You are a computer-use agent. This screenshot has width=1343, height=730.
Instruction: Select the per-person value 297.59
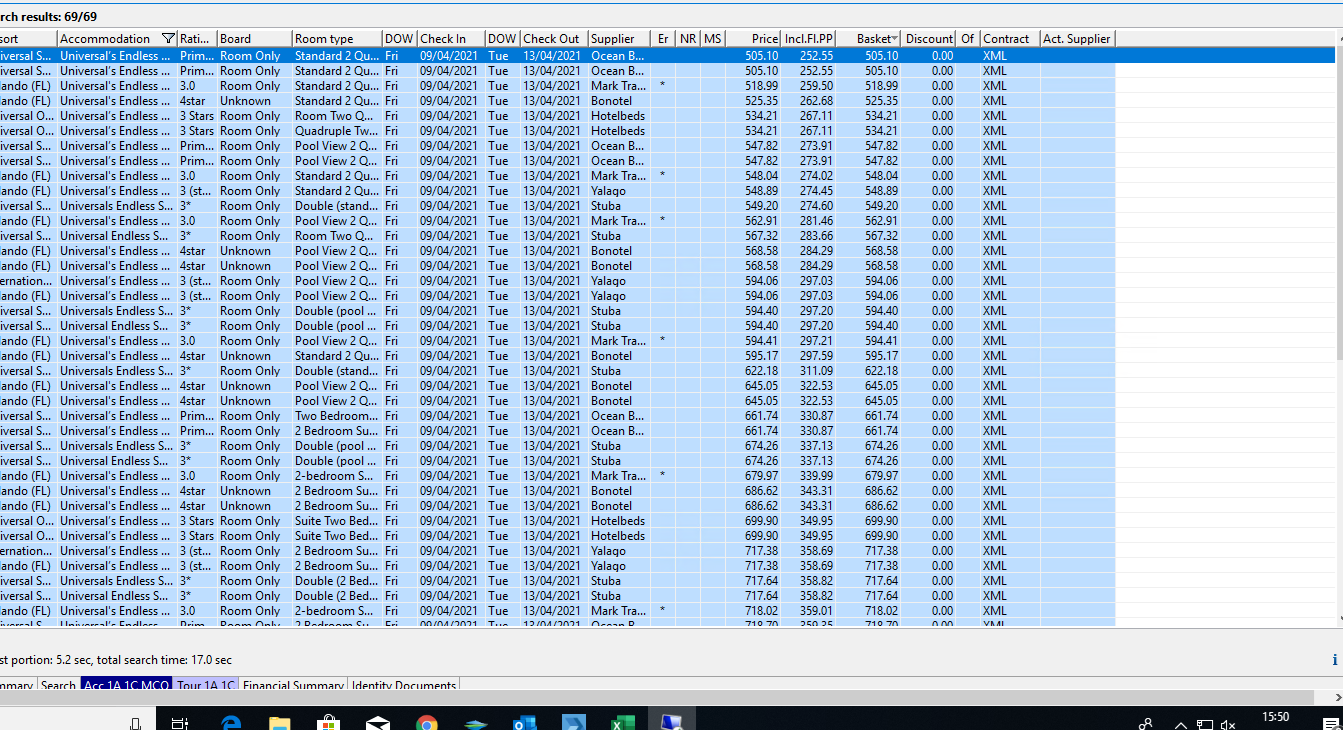(x=816, y=356)
